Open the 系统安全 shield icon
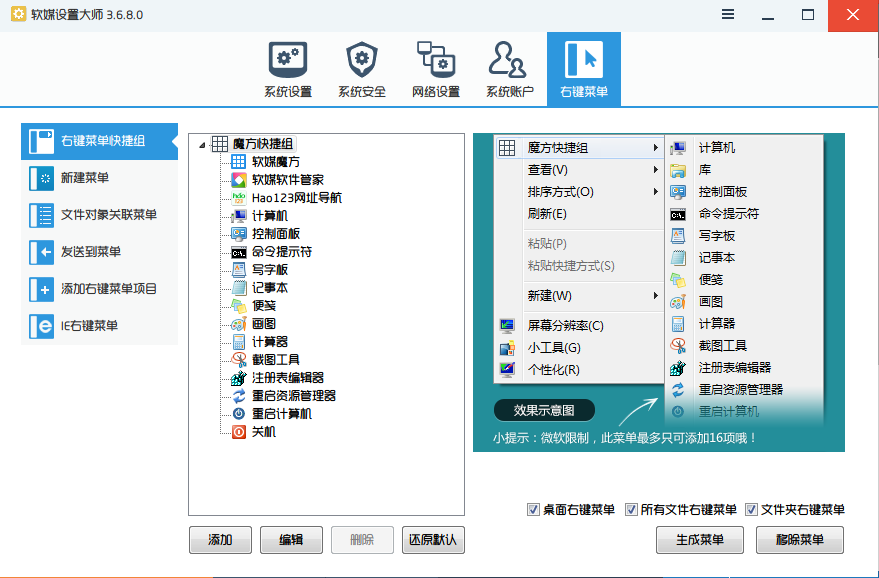This screenshot has width=879, height=578. (362, 59)
